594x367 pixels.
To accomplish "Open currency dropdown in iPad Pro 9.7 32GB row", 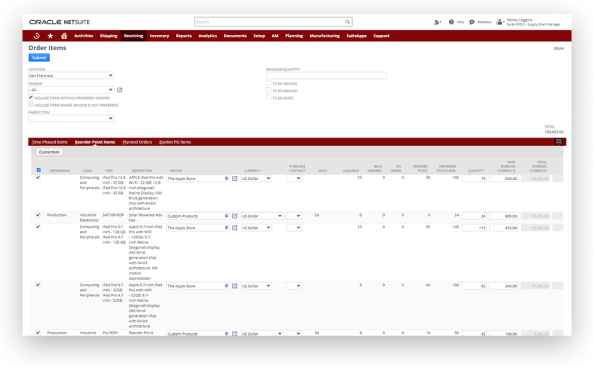I will [x=256, y=286].
